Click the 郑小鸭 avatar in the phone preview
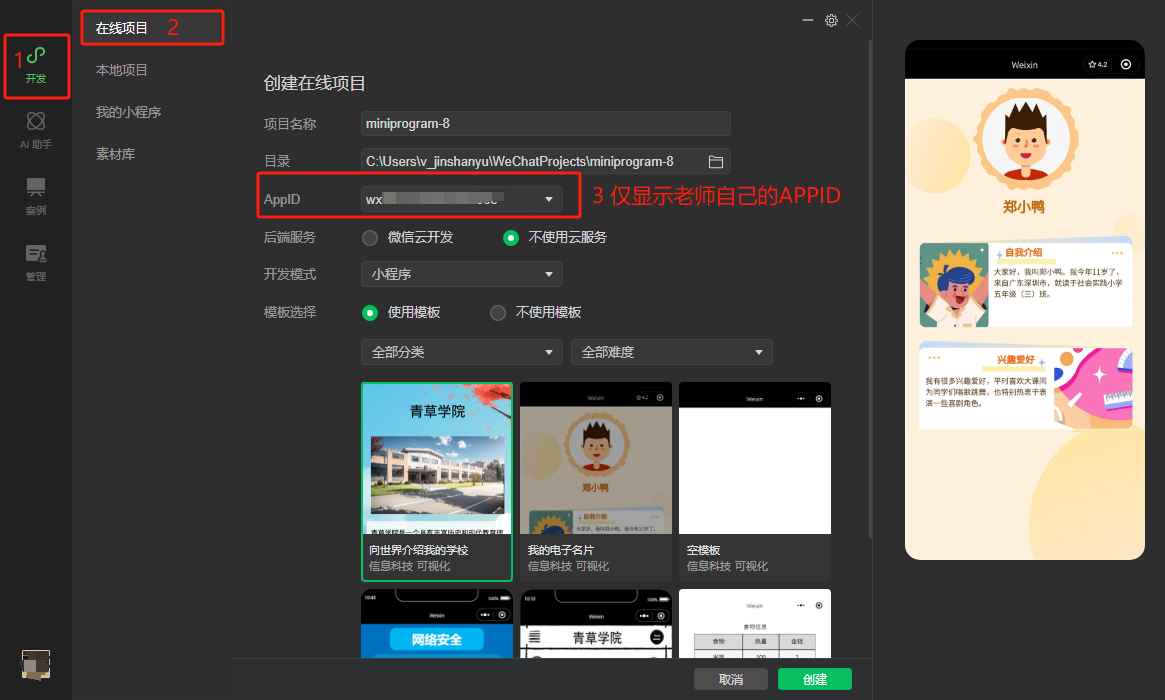1165x700 pixels. [1025, 138]
